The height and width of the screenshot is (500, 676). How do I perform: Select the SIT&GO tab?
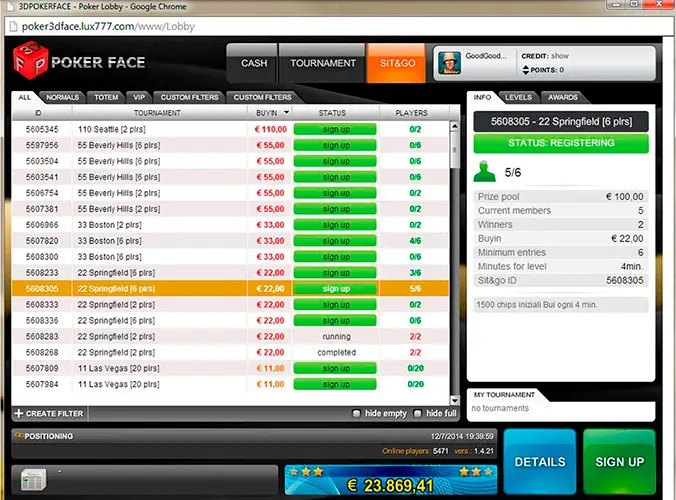tap(397, 63)
